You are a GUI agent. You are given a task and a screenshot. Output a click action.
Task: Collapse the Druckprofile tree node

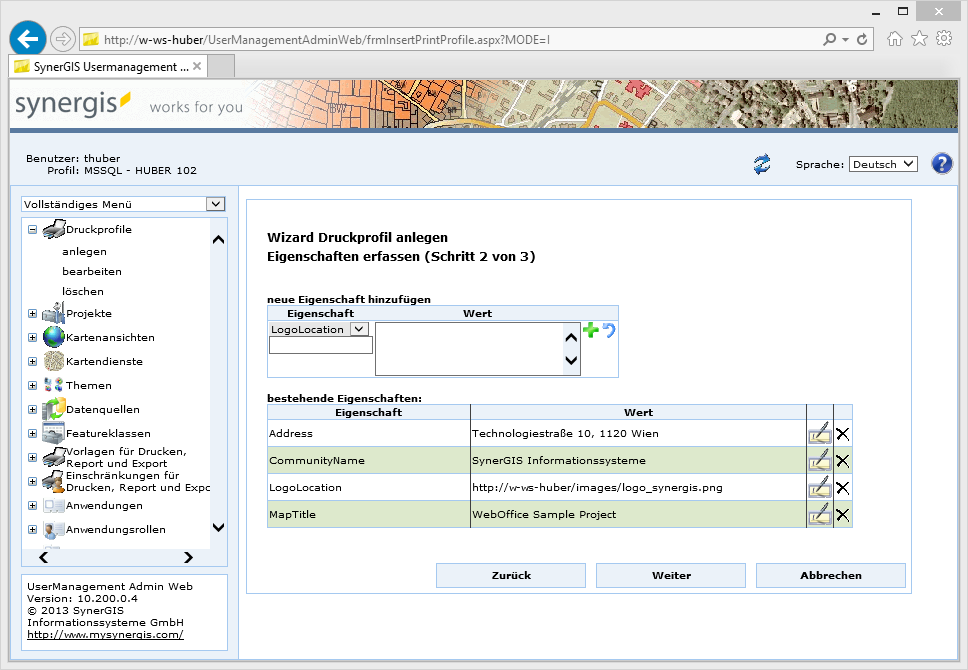[33, 229]
